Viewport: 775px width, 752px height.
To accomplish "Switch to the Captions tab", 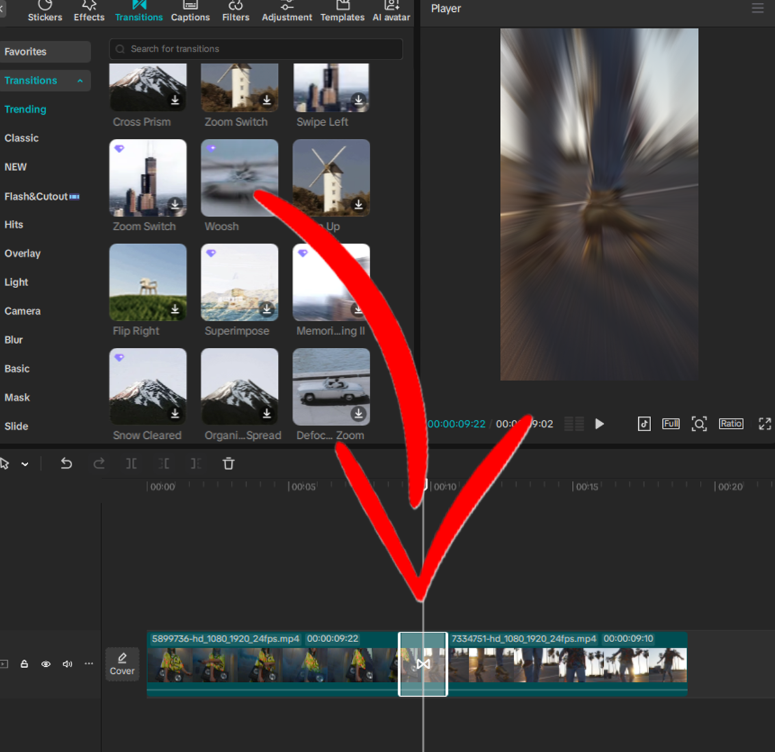I will (190, 11).
